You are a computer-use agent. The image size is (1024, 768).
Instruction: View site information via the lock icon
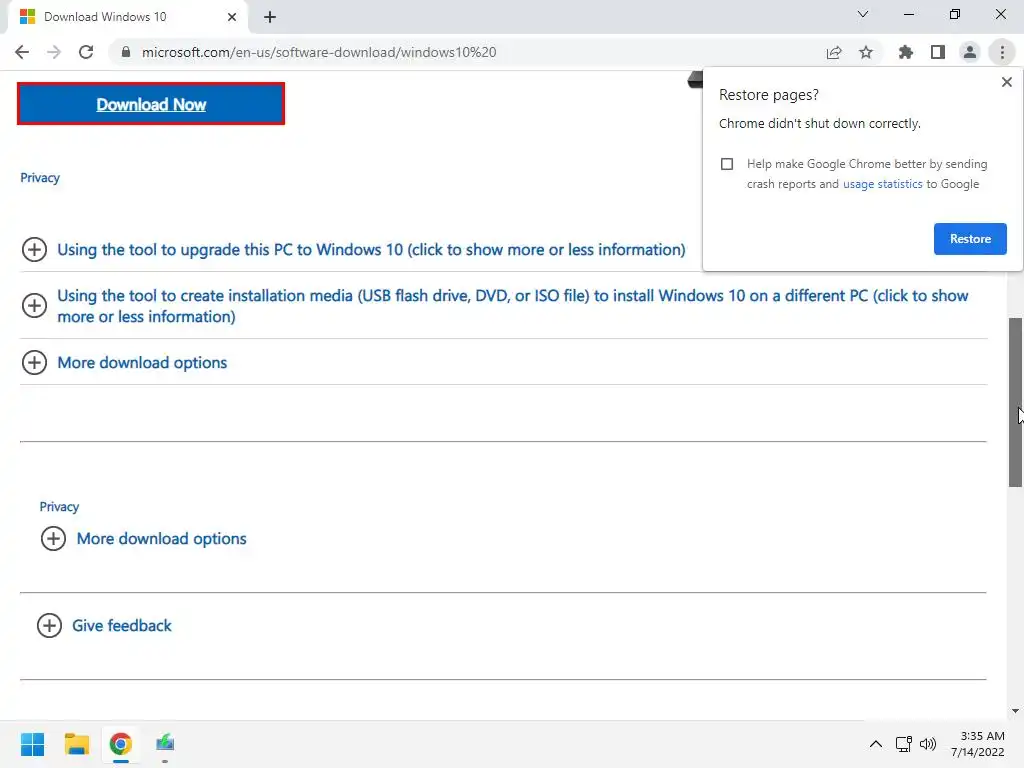(125, 52)
